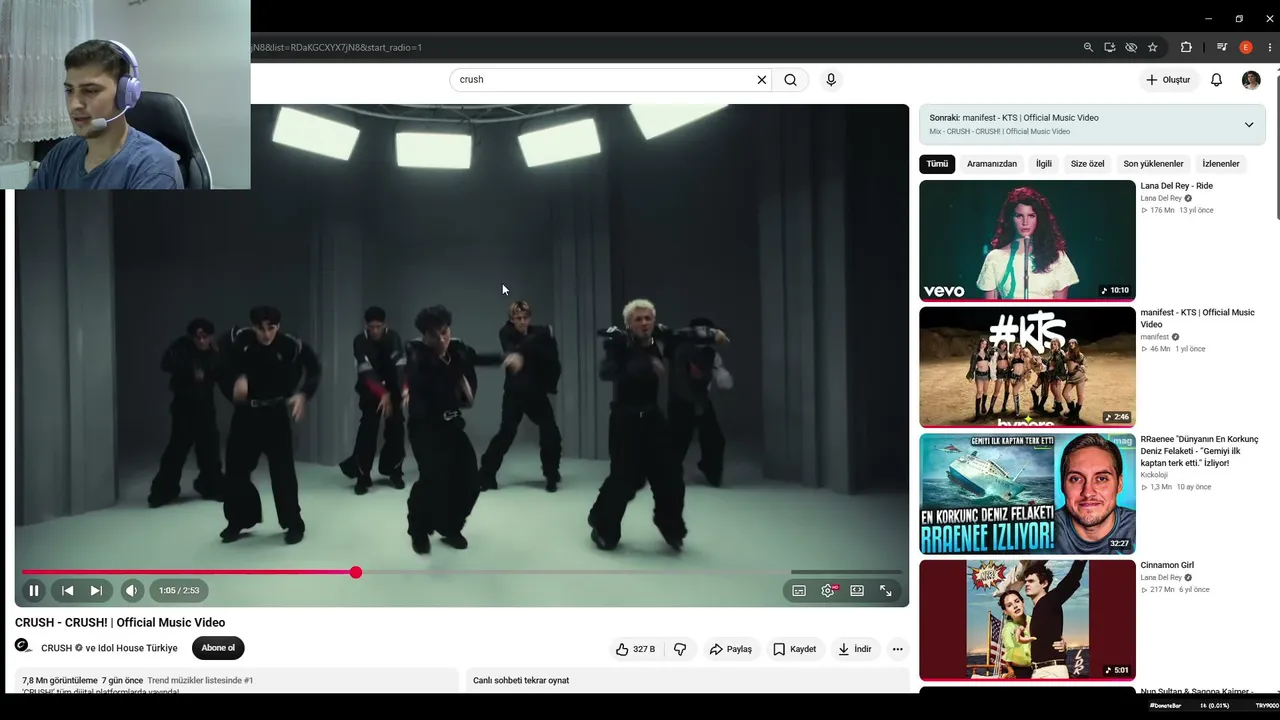Open the Cinnamon Girl thumbnail

click(1027, 620)
